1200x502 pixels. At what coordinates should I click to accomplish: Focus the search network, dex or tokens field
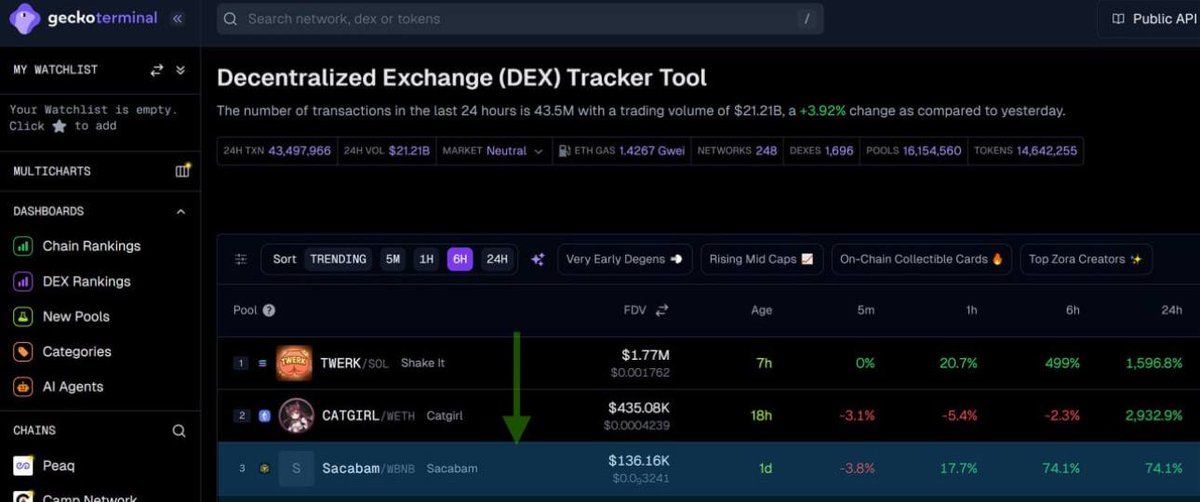tap(520, 19)
